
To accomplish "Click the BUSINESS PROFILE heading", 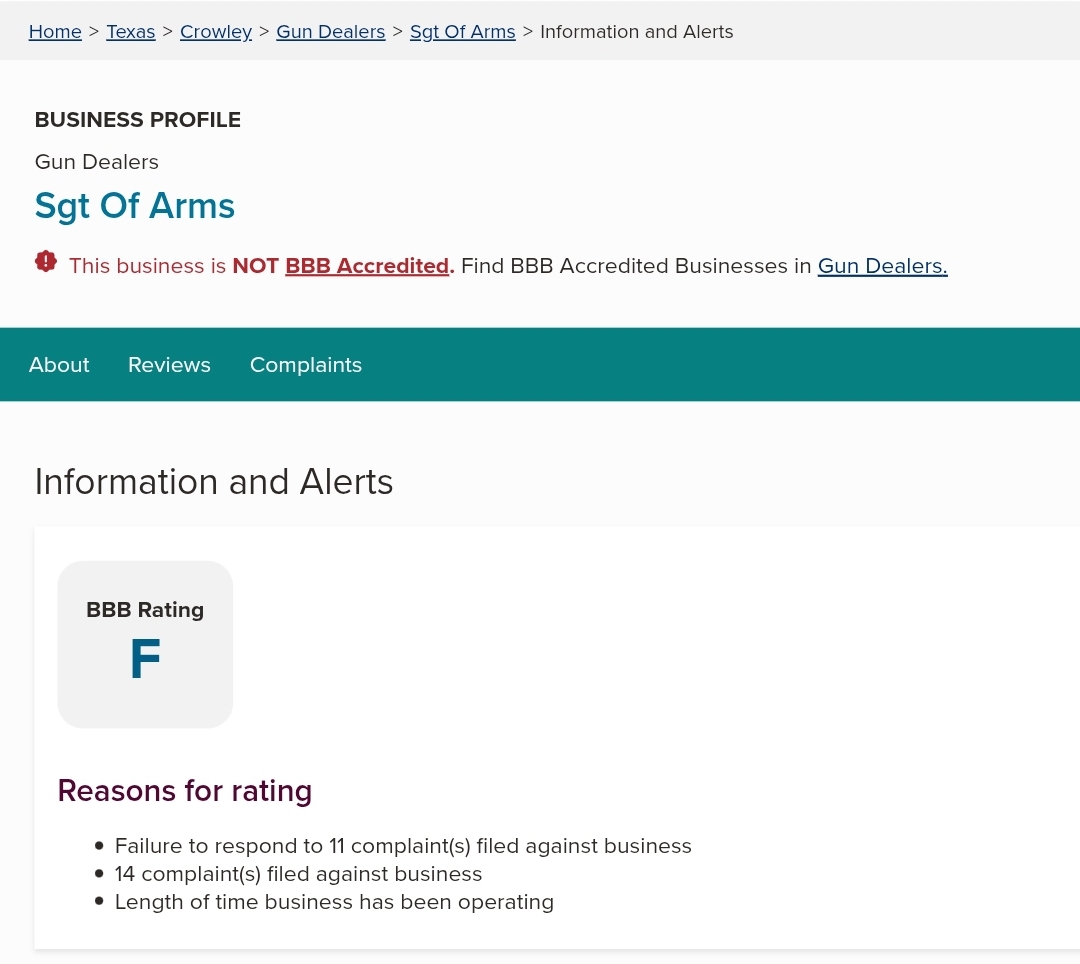I will 138,120.
